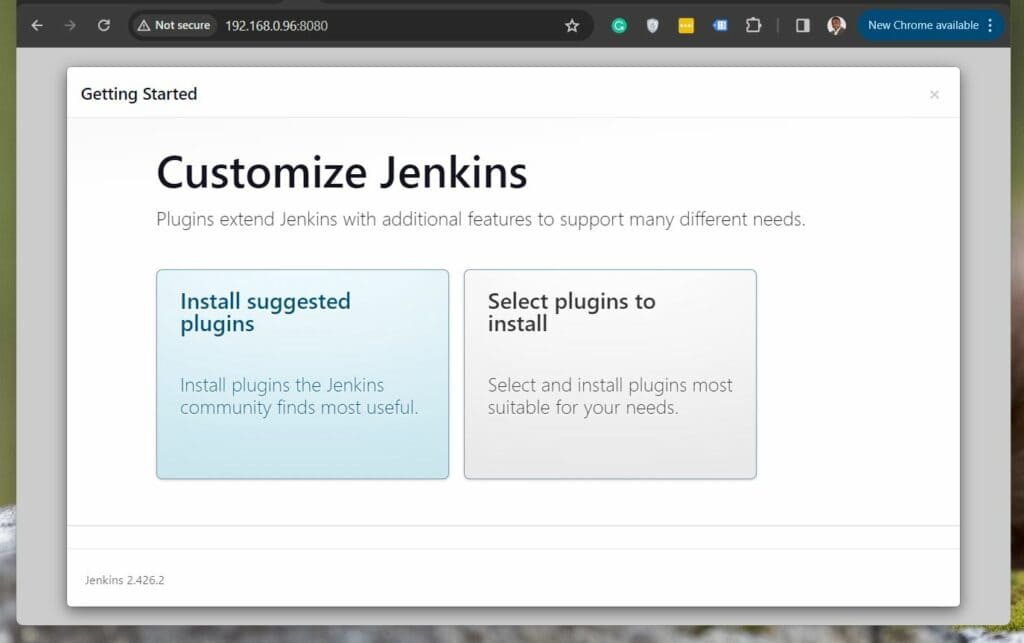The height and width of the screenshot is (643, 1024).
Task: Open the yellow extension icon
Action: click(x=686, y=25)
